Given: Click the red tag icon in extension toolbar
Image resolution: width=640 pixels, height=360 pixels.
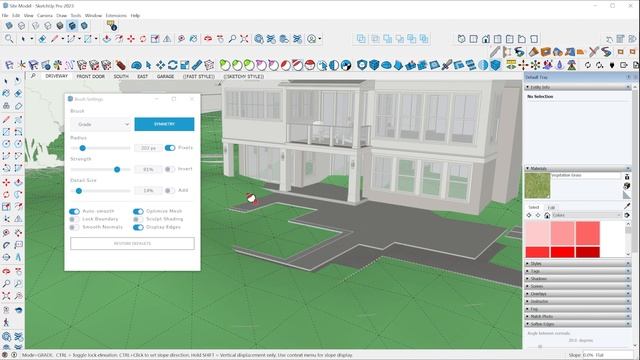Looking at the screenshot, I should pyautogui.click(x=120, y=65).
